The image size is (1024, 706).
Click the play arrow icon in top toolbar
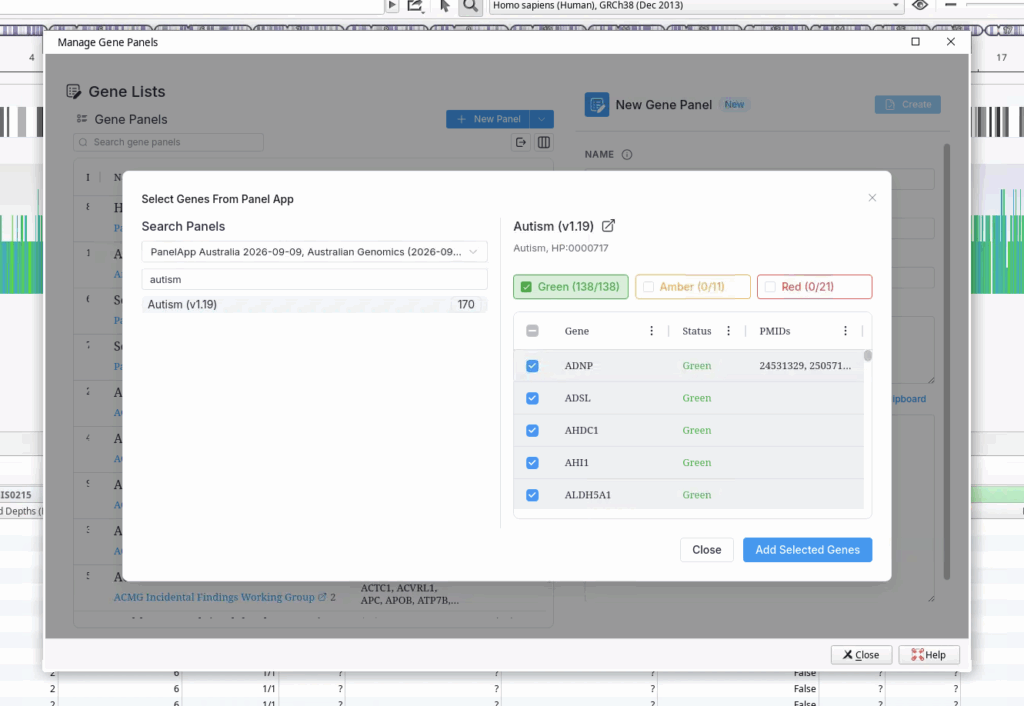click(x=392, y=5)
